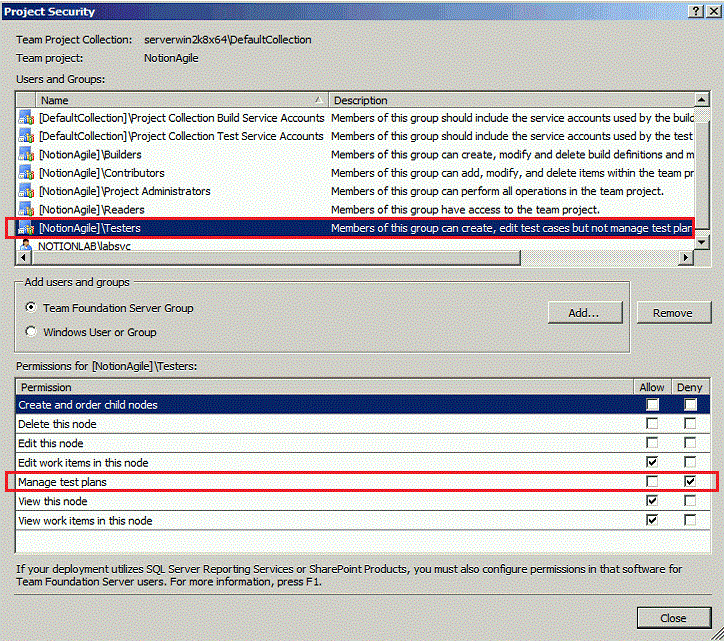This screenshot has height=641, width=724.
Task: Check Allow for Manage test plans
Action: coord(652,481)
